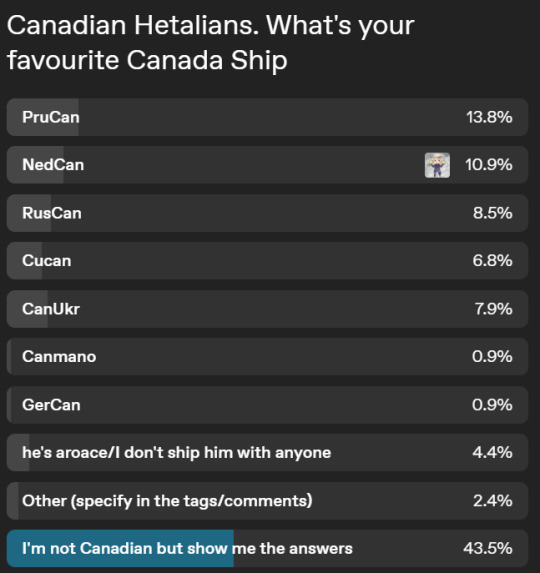Click the blue 43.5% result bar

[x=120, y=549]
